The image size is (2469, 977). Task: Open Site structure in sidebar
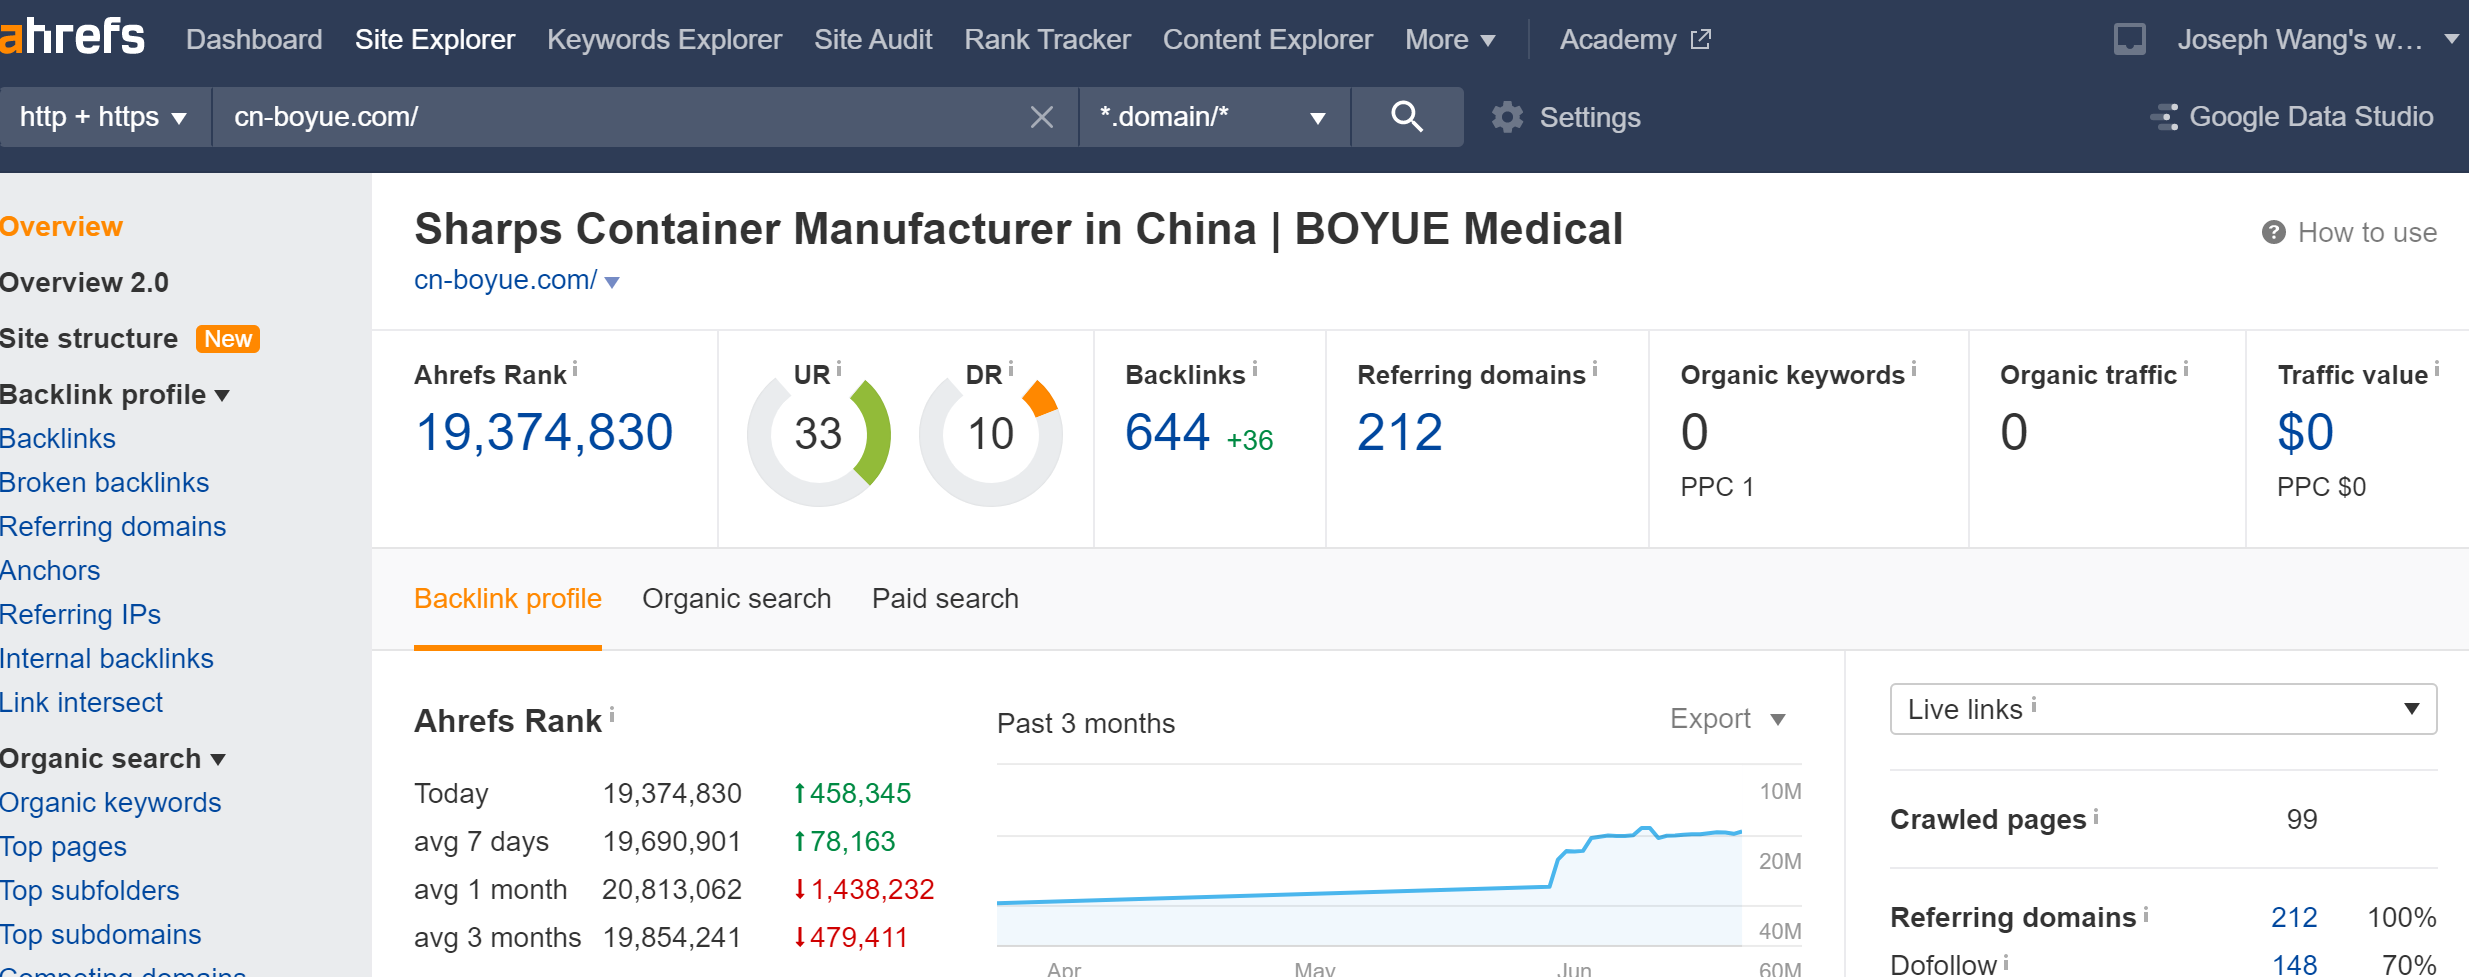pyautogui.click(x=89, y=338)
